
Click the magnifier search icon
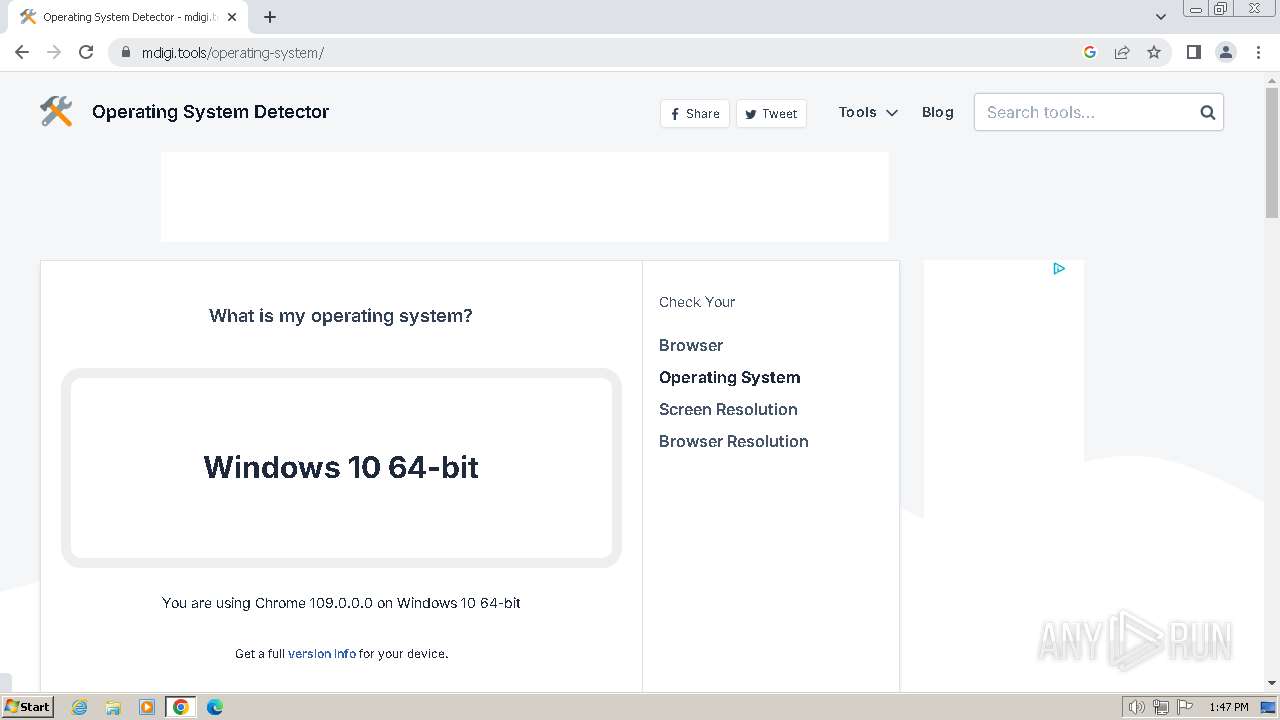pos(1208,112)
